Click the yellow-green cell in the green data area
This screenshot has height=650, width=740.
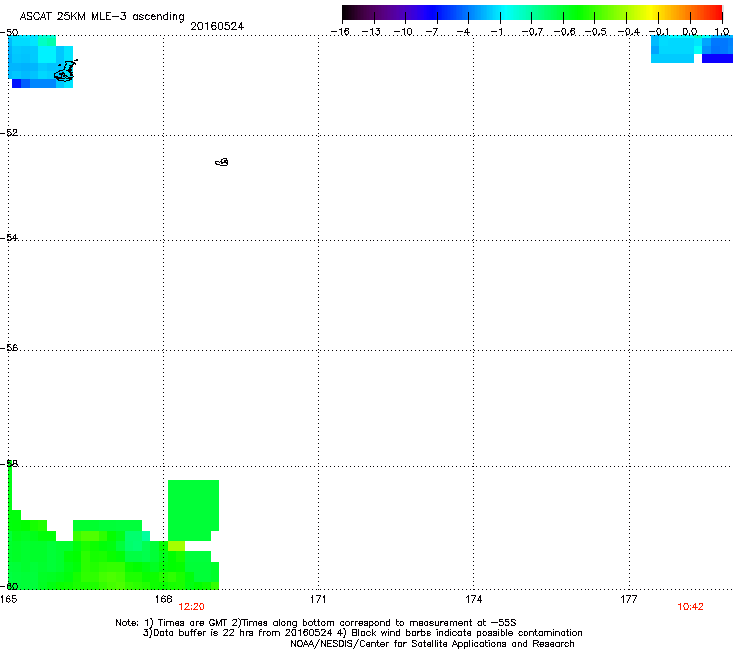tap(176, 546)
